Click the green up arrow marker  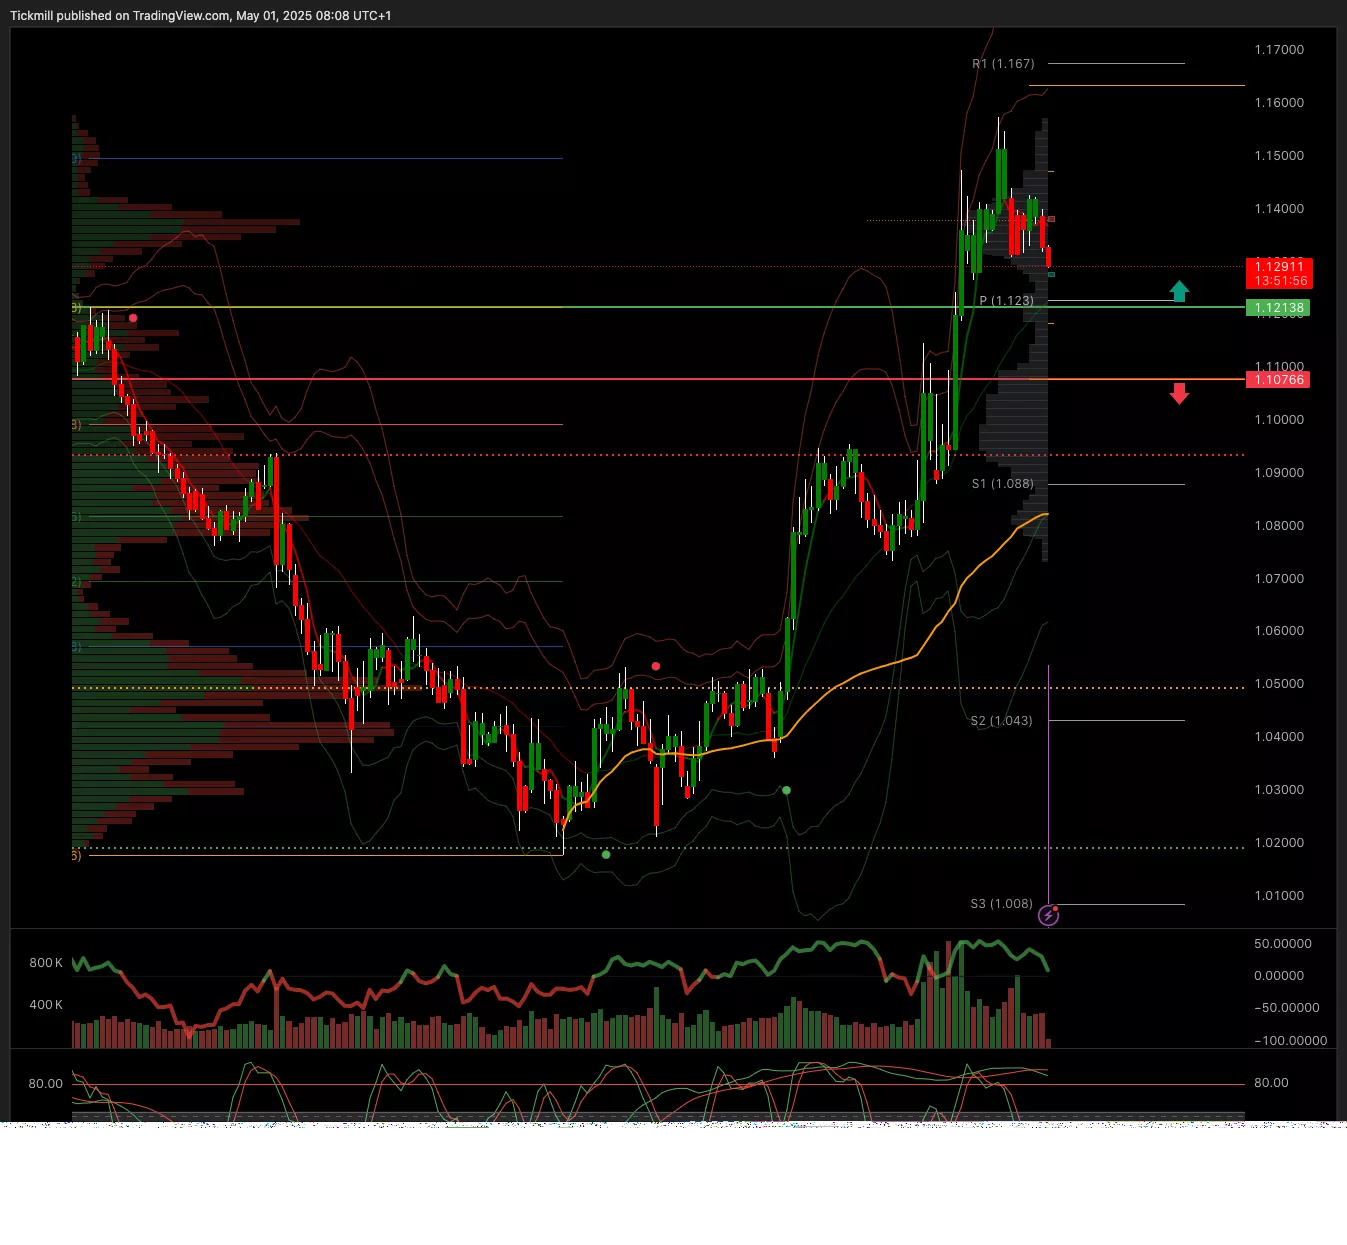[1179, 291]
